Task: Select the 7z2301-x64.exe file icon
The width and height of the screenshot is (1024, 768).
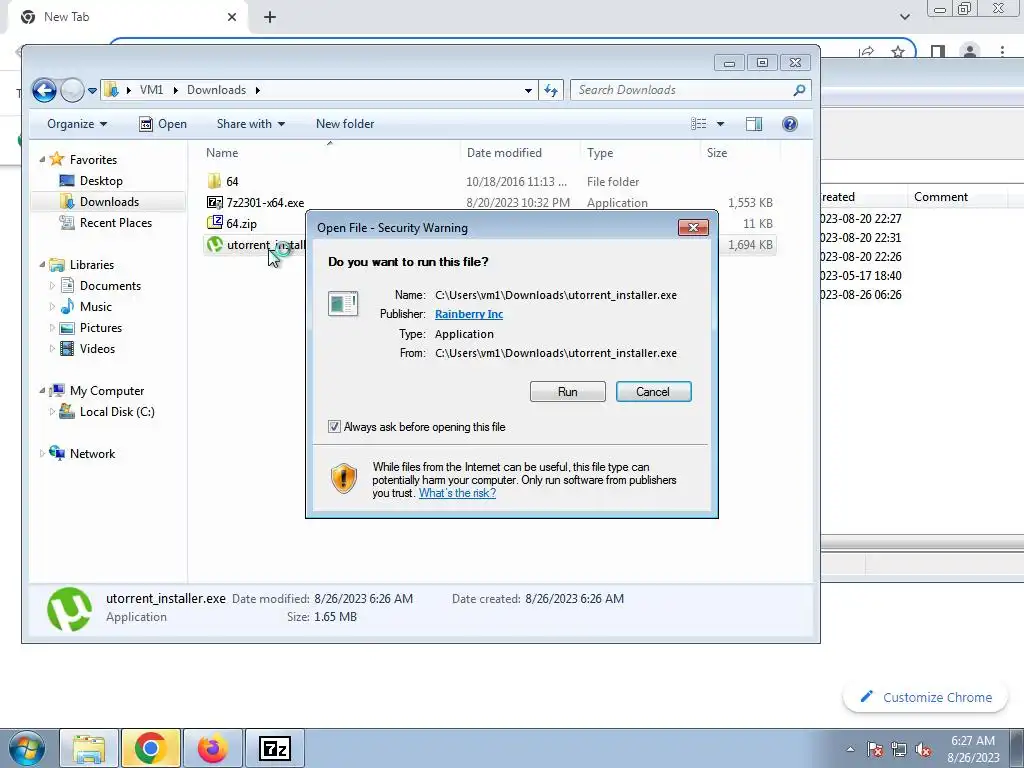Action: point(214,202)
